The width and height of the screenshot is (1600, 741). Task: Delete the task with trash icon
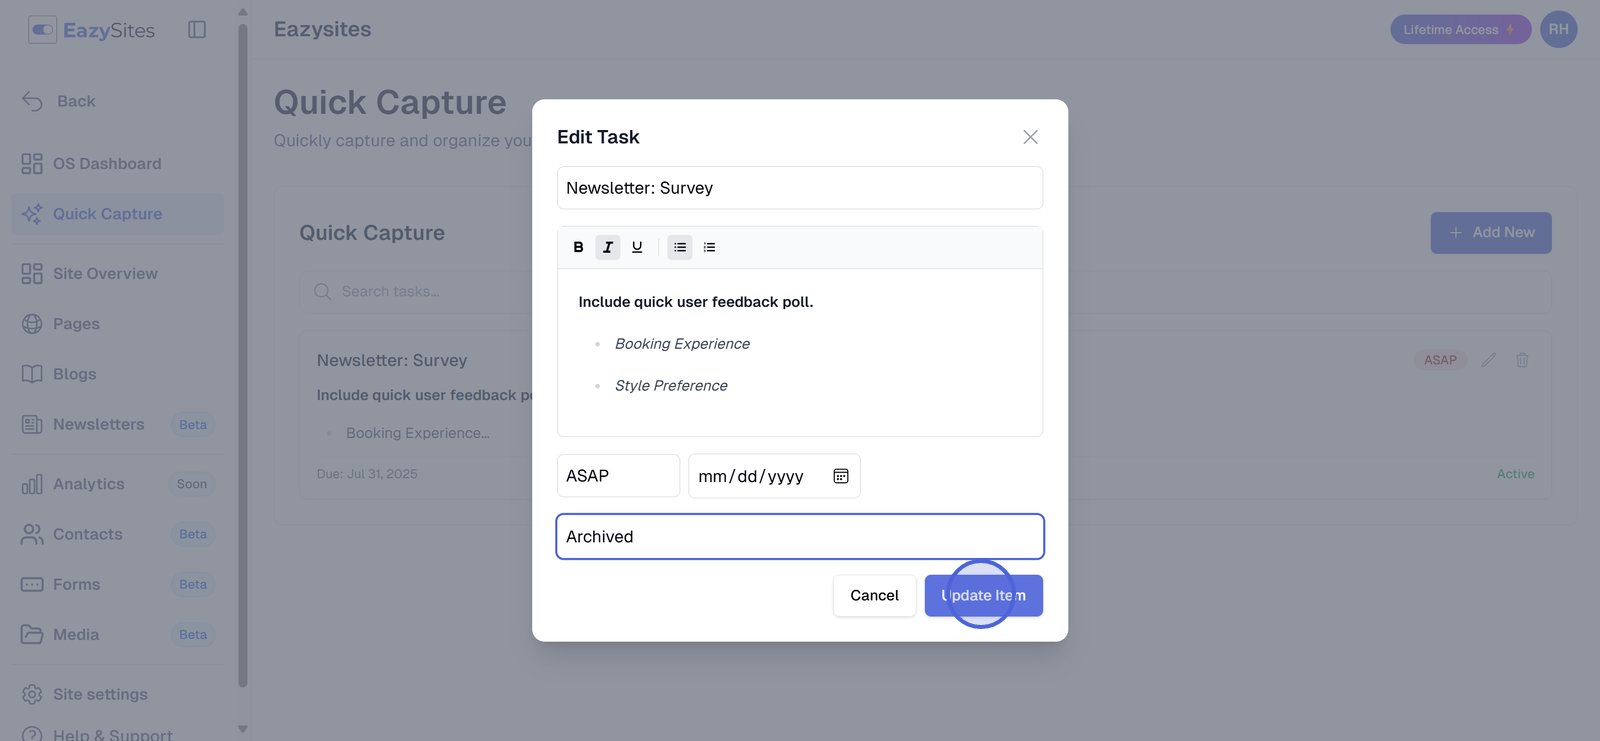click(x=1522, y=360)
